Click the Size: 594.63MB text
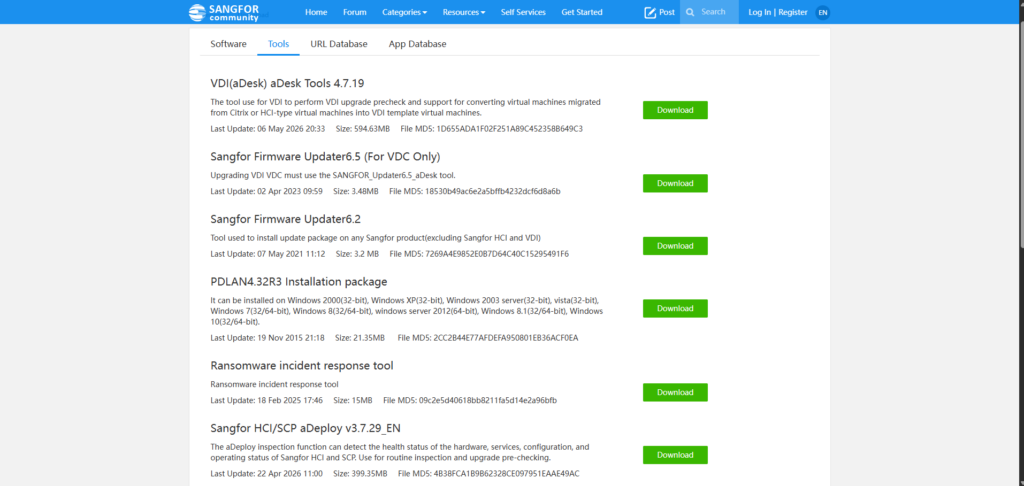Image resolution: width=1024 pixels, height=486 pixels. pyautogui.click(x=362, y=129)
